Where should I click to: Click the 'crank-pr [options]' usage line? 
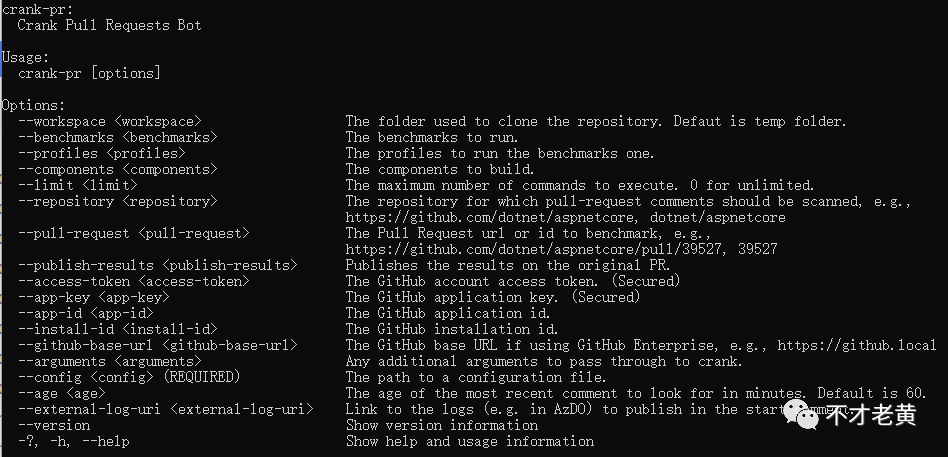(x=89, y=73)
